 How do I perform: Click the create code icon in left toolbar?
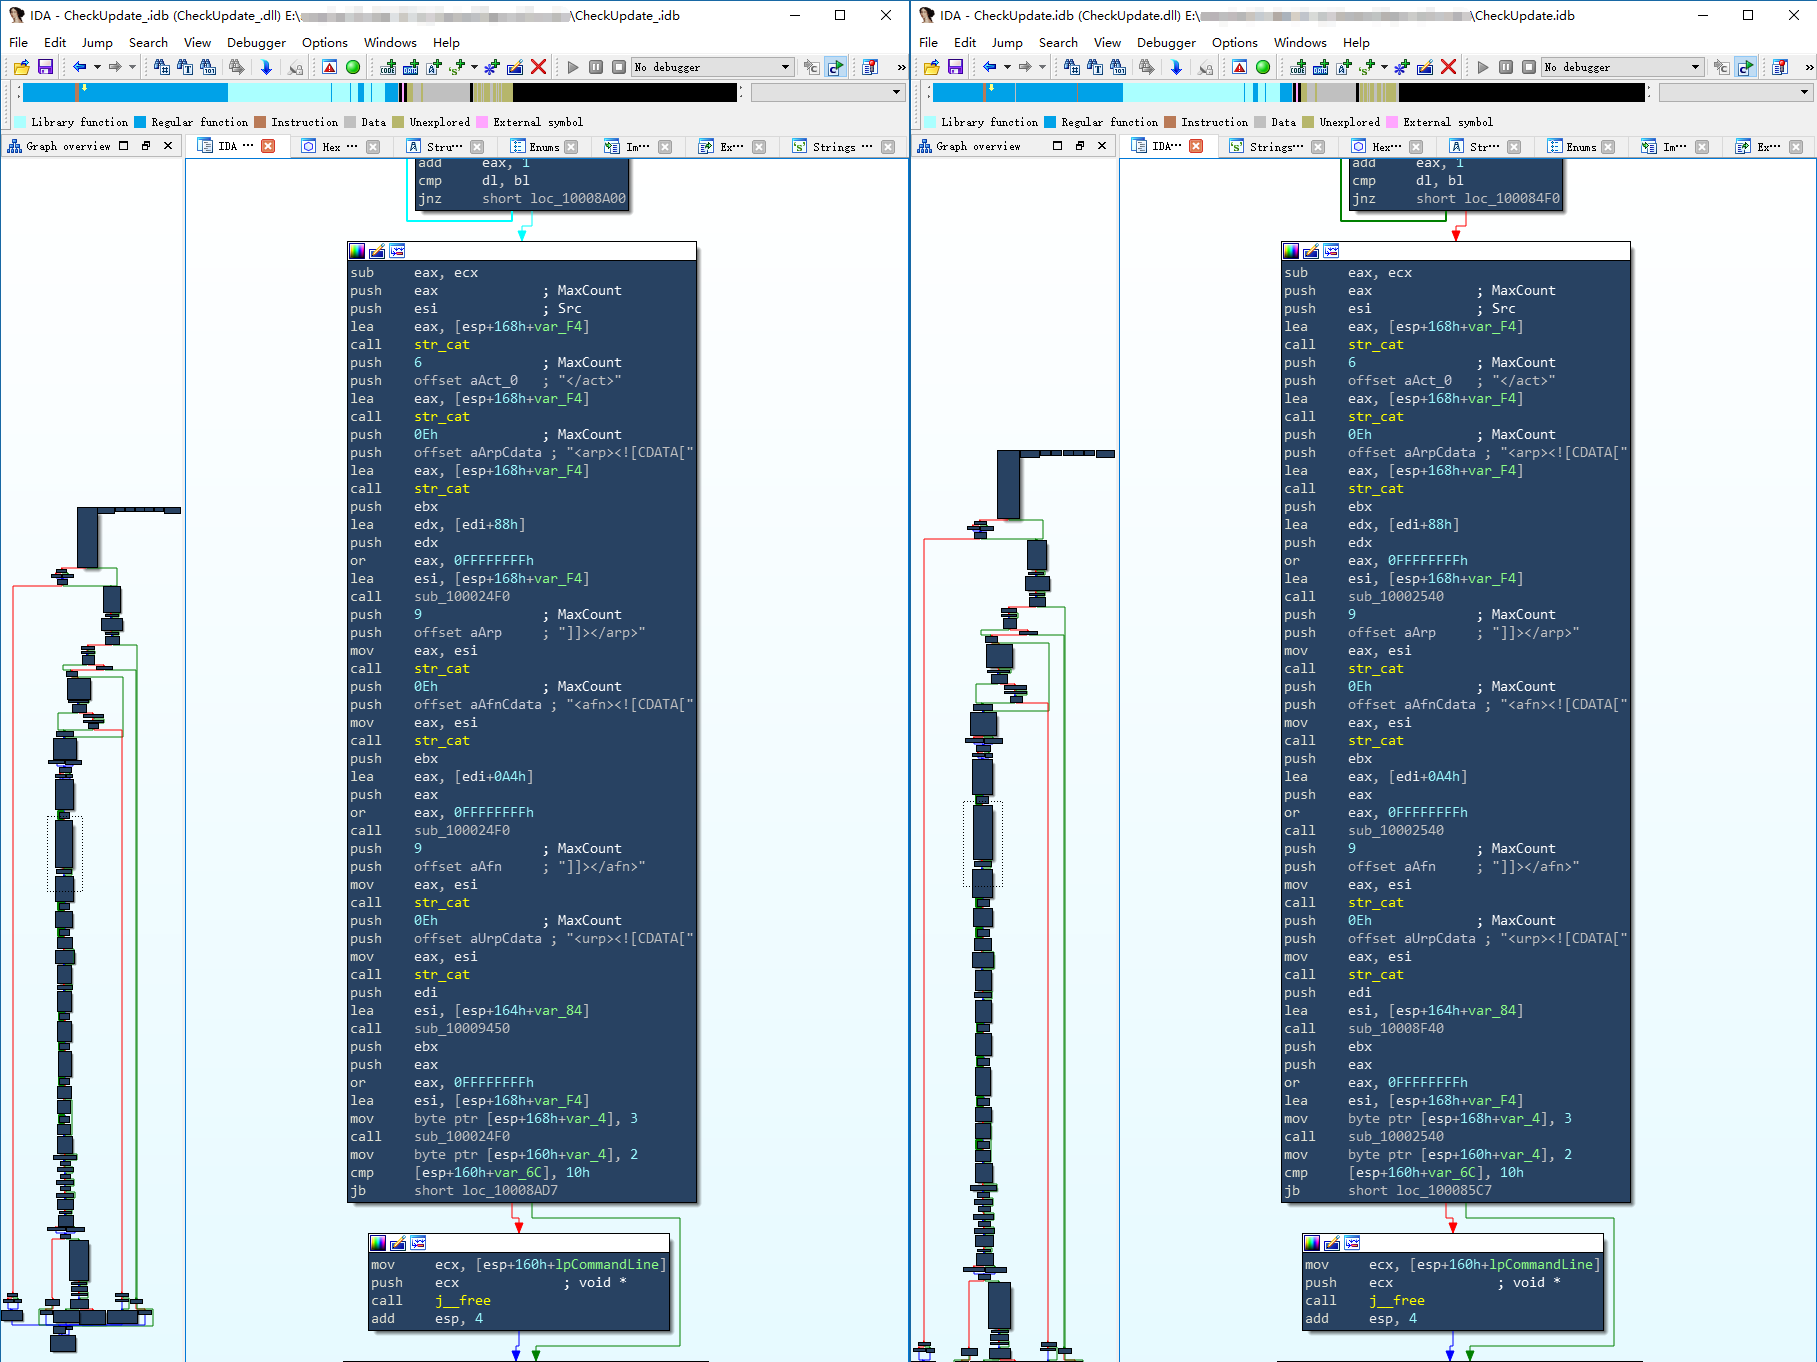[388, 67]
